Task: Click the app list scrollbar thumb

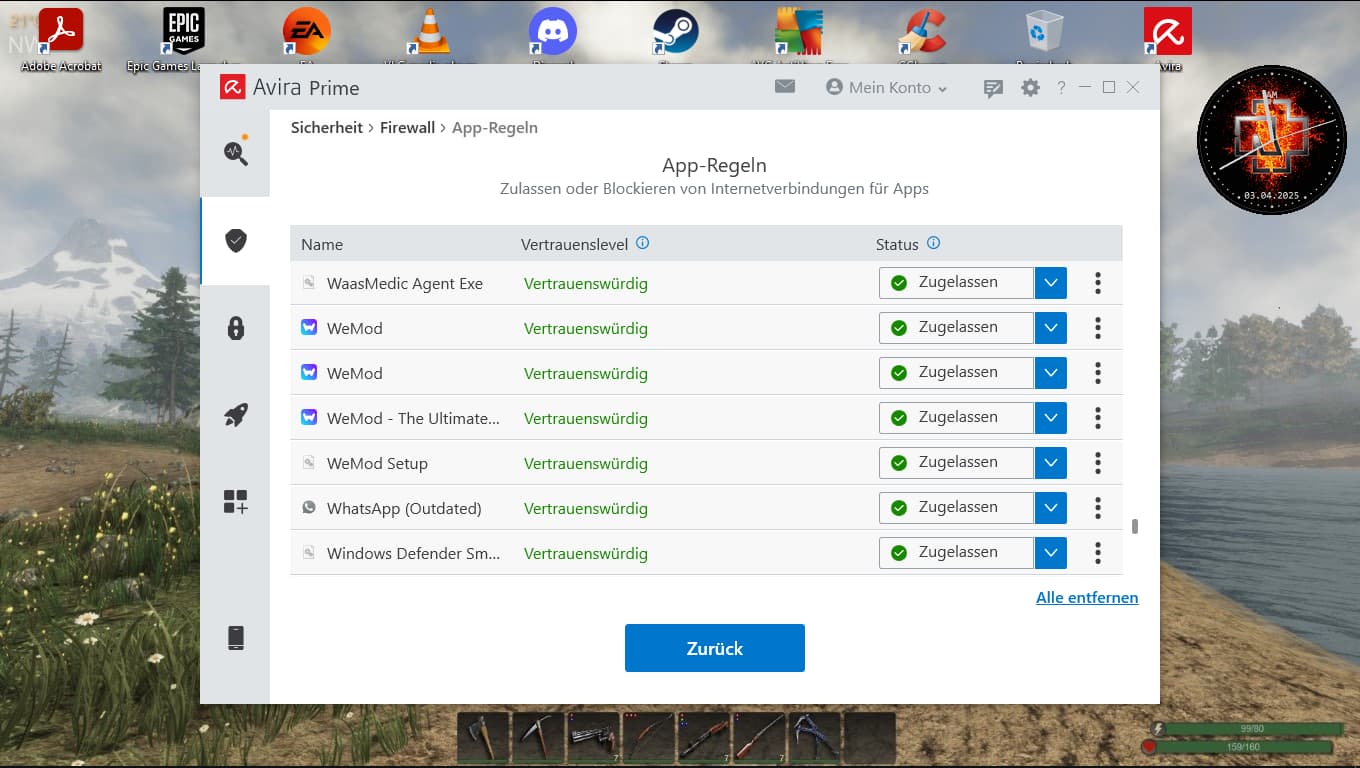Action: click(x=1135, y=527)
